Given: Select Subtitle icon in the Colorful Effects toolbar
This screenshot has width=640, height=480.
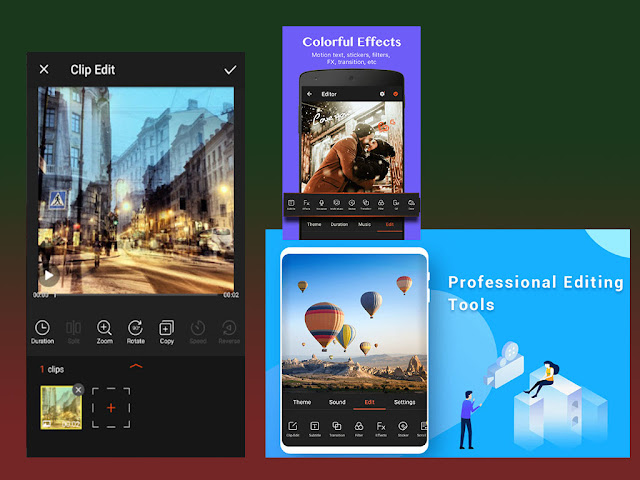Looking at the screenshot, I should coord(291,204).
